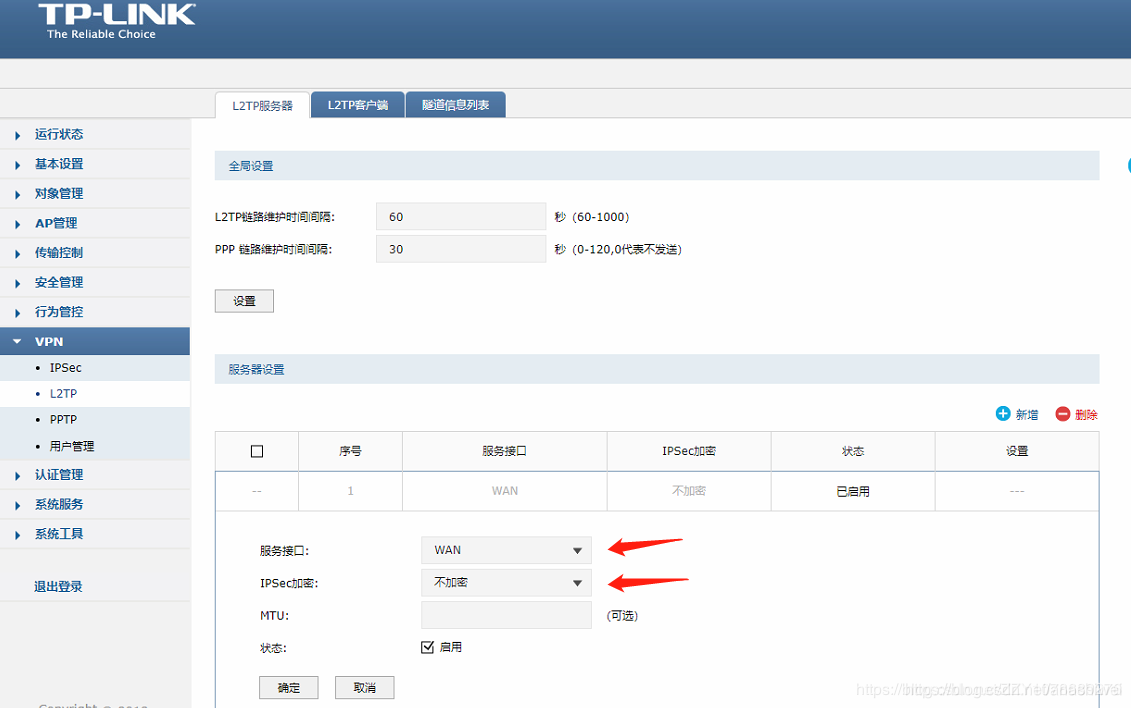Viewport: 1131px width, 708px height.
Task: Switch to the 隧道信息列表 tab
Action: click(x=455, y=105)
